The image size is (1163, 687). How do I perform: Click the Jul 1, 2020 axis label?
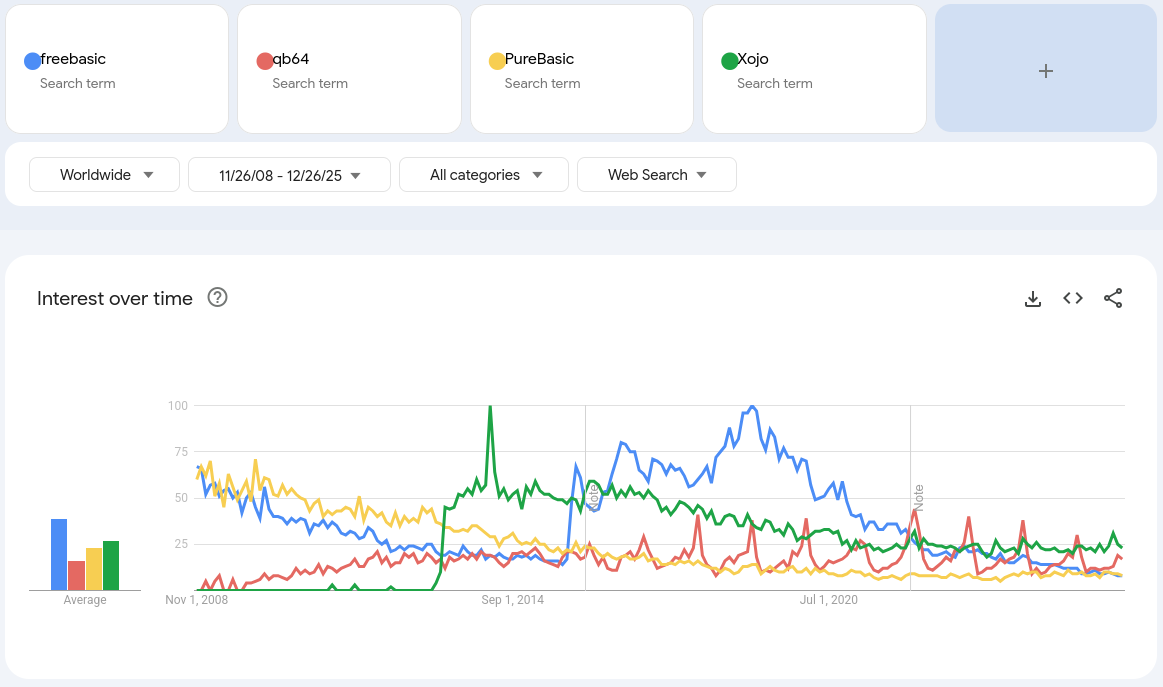click(828, 599)
